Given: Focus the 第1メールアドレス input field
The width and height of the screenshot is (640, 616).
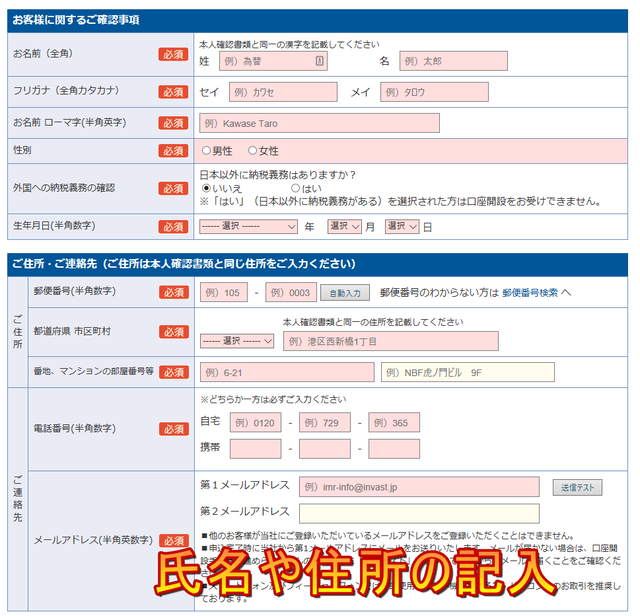Looking at the screenshot, I should click(x=419, y=487).
